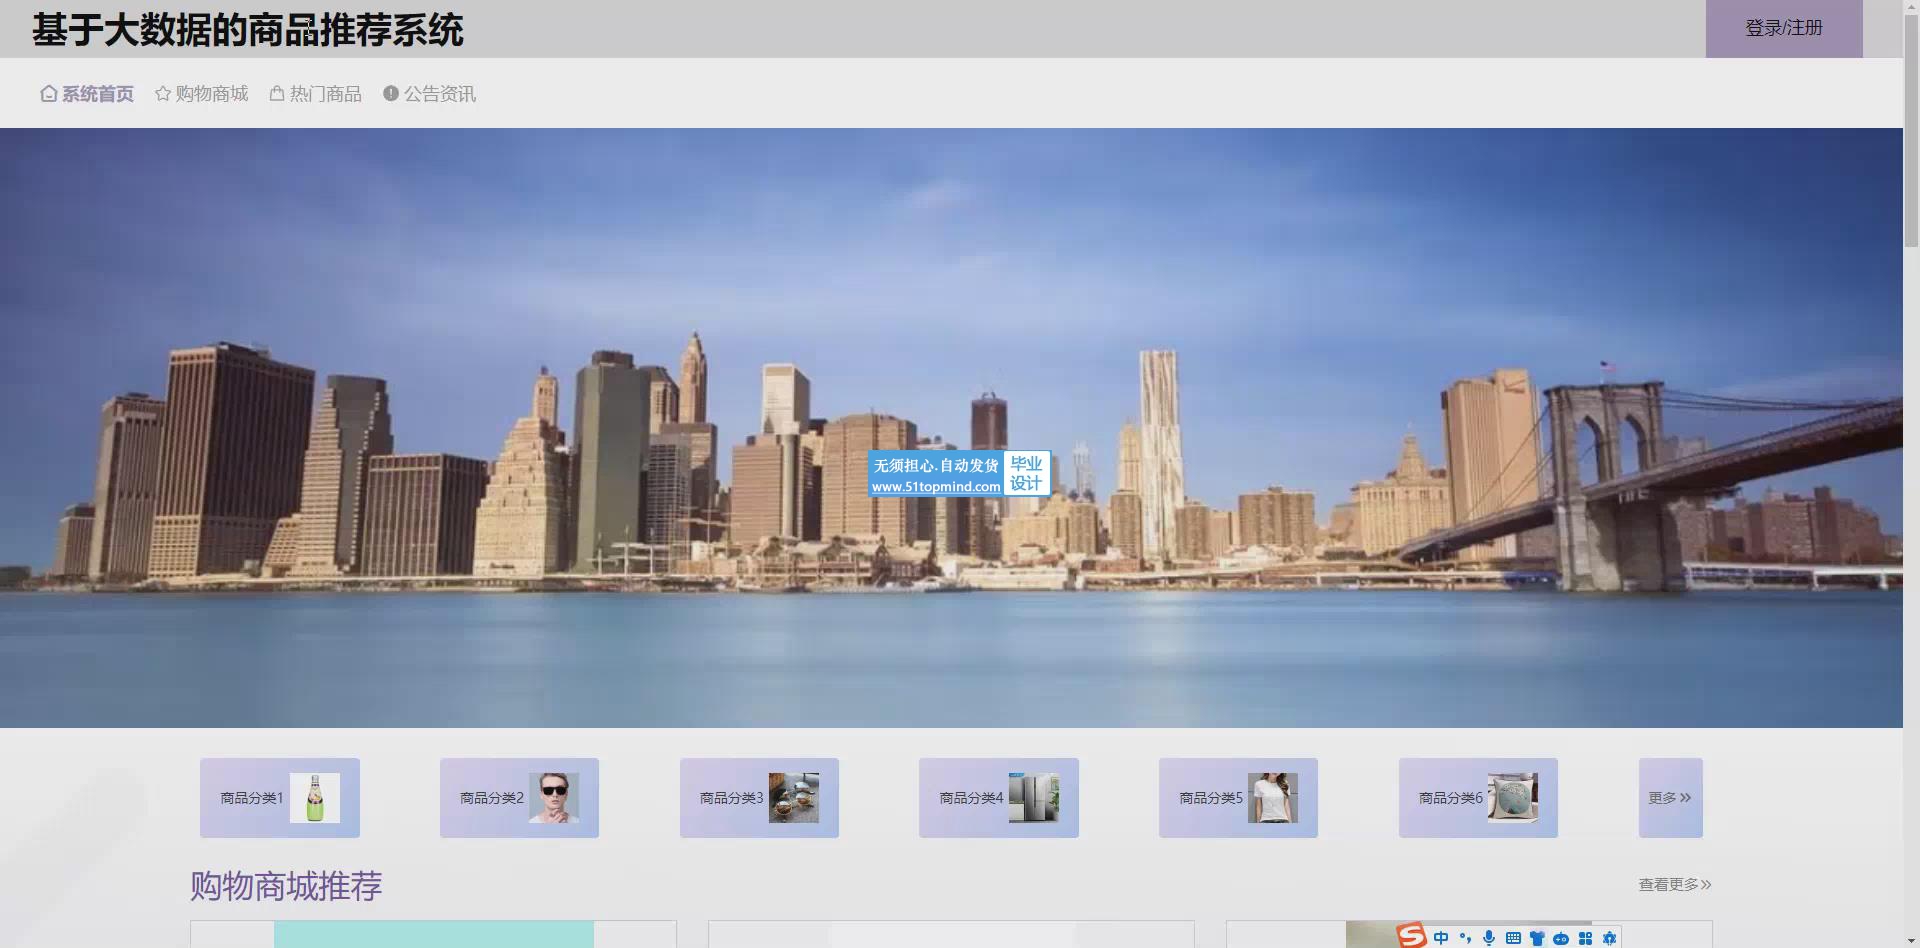Image resolution: width=1920 pixels, height=948 pixels.
Task: Click the refrigerator thumbnail in 商品分类4
Action: coord(1034,798)
